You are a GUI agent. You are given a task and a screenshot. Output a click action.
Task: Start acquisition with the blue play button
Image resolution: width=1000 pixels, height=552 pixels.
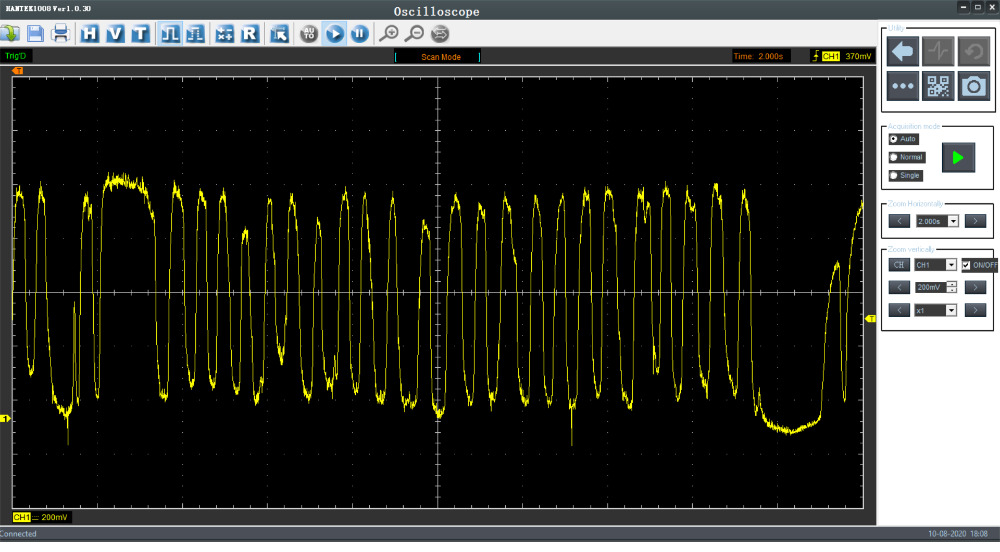334,33
